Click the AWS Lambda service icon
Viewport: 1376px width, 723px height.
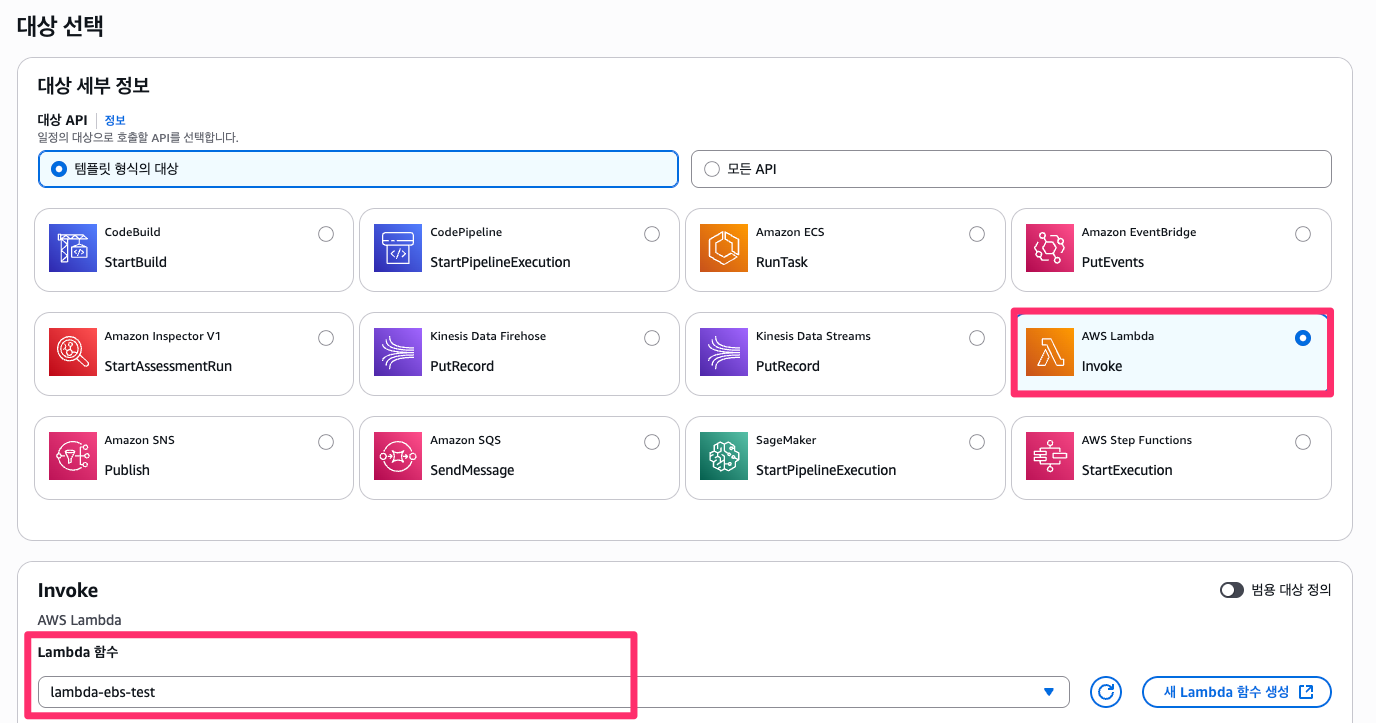[1050, 352]
